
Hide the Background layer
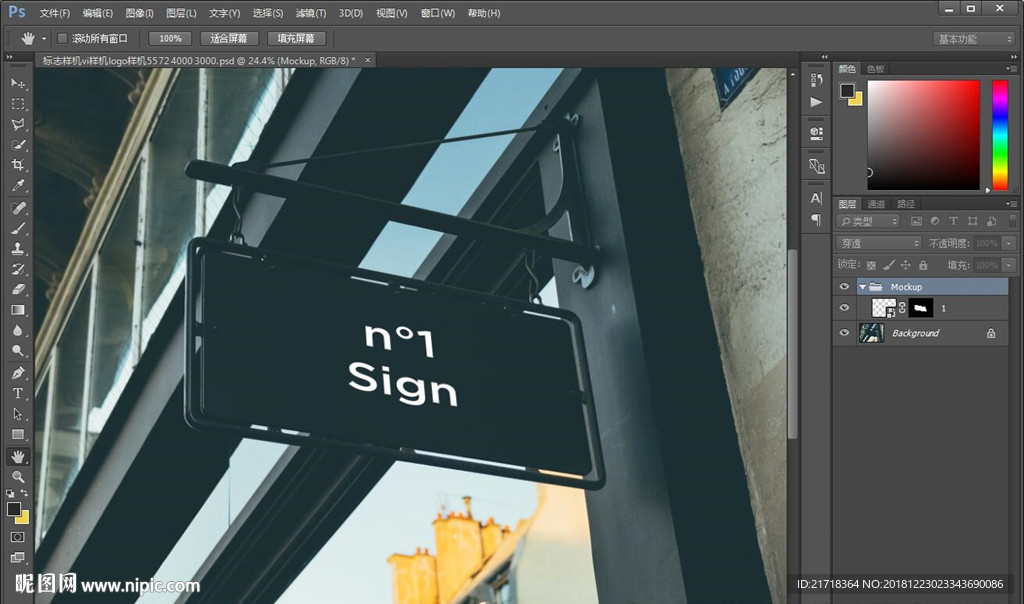click(x=844, y=332)
